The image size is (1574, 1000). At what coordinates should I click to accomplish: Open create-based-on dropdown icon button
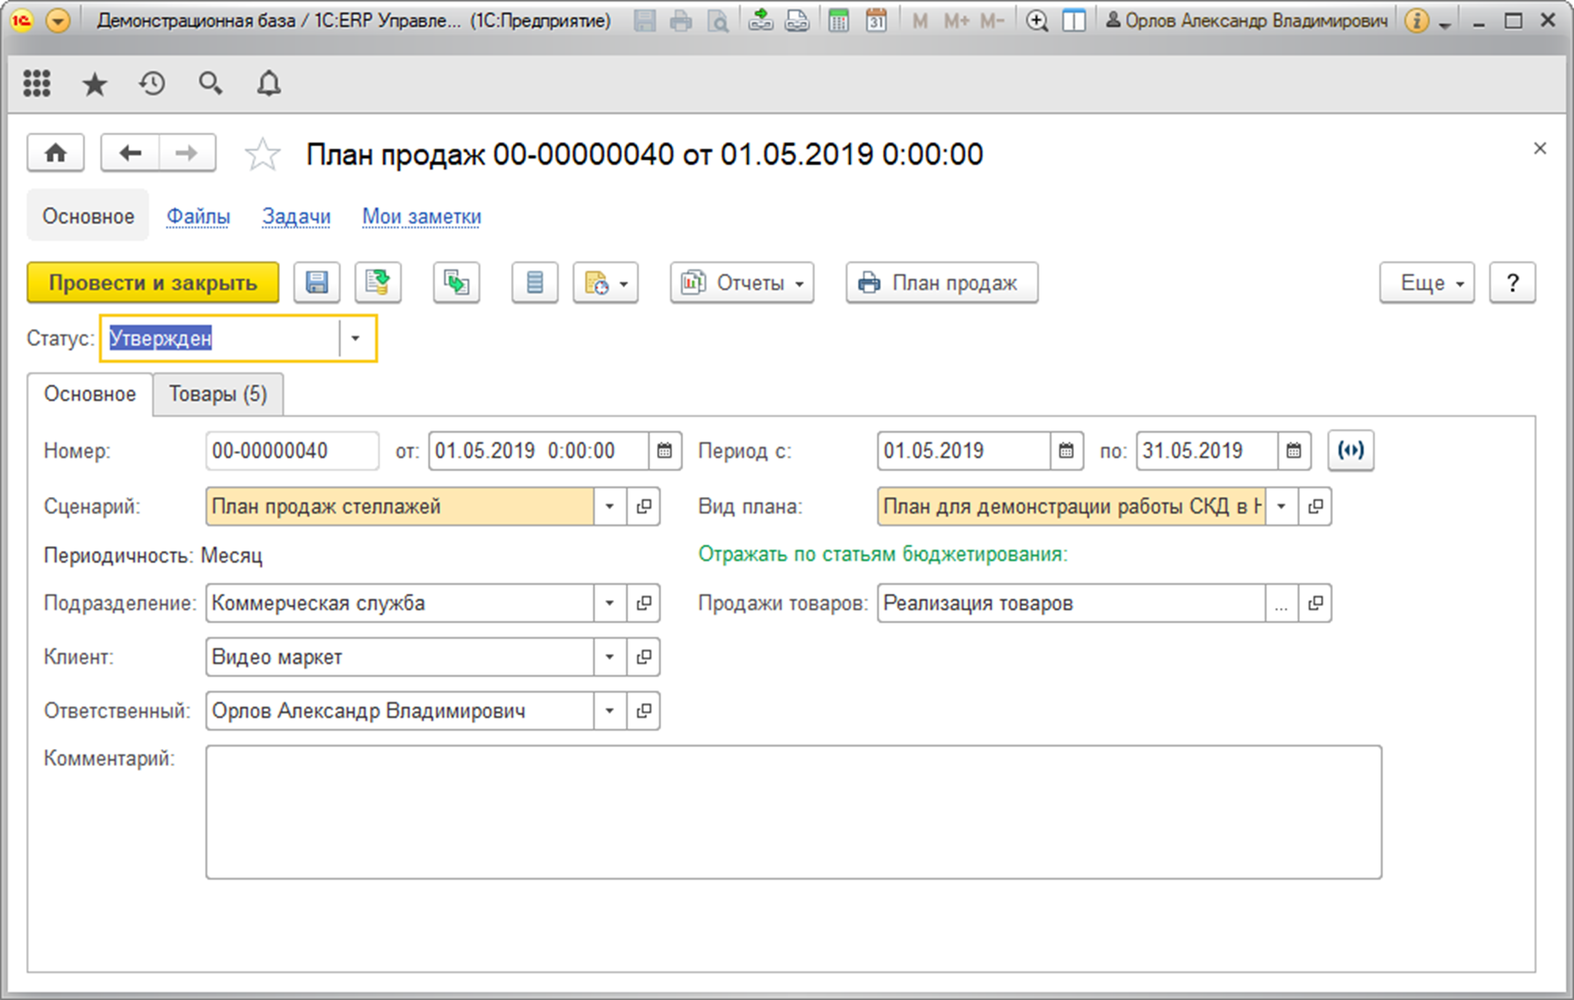coord(605,283)
